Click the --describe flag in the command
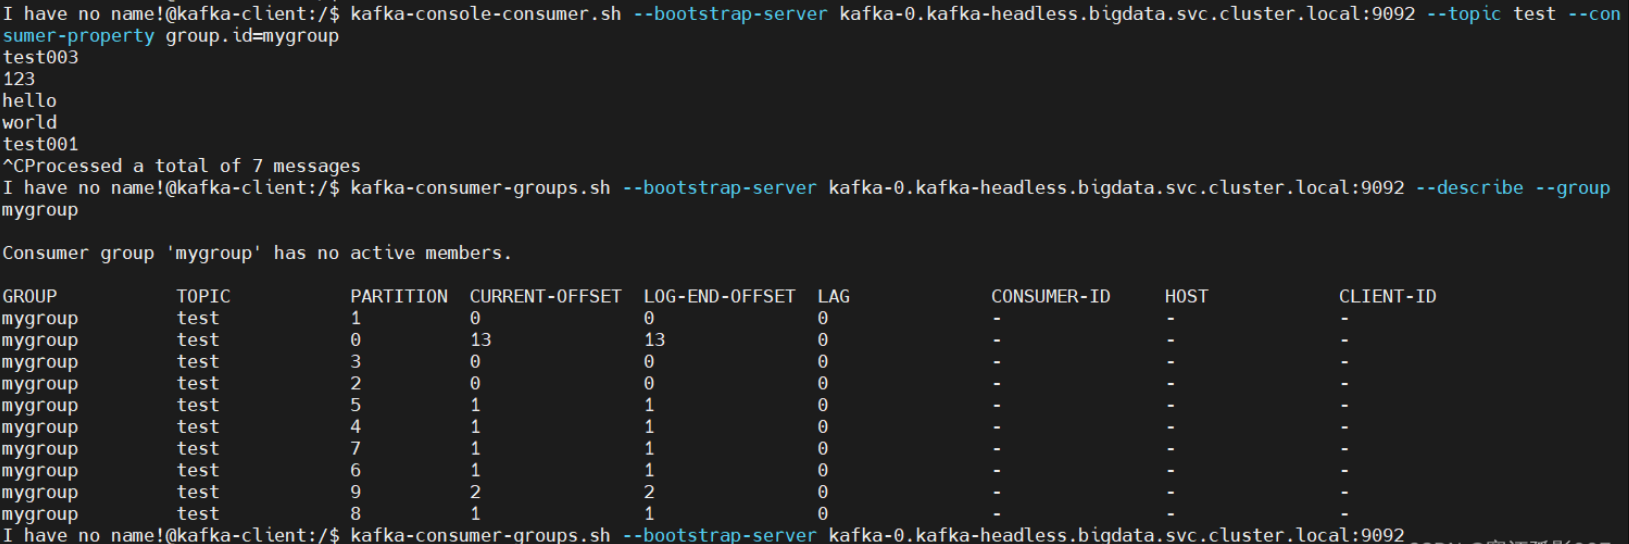Viewport: 1629px width, 544px height. [x=1470, y=188]
